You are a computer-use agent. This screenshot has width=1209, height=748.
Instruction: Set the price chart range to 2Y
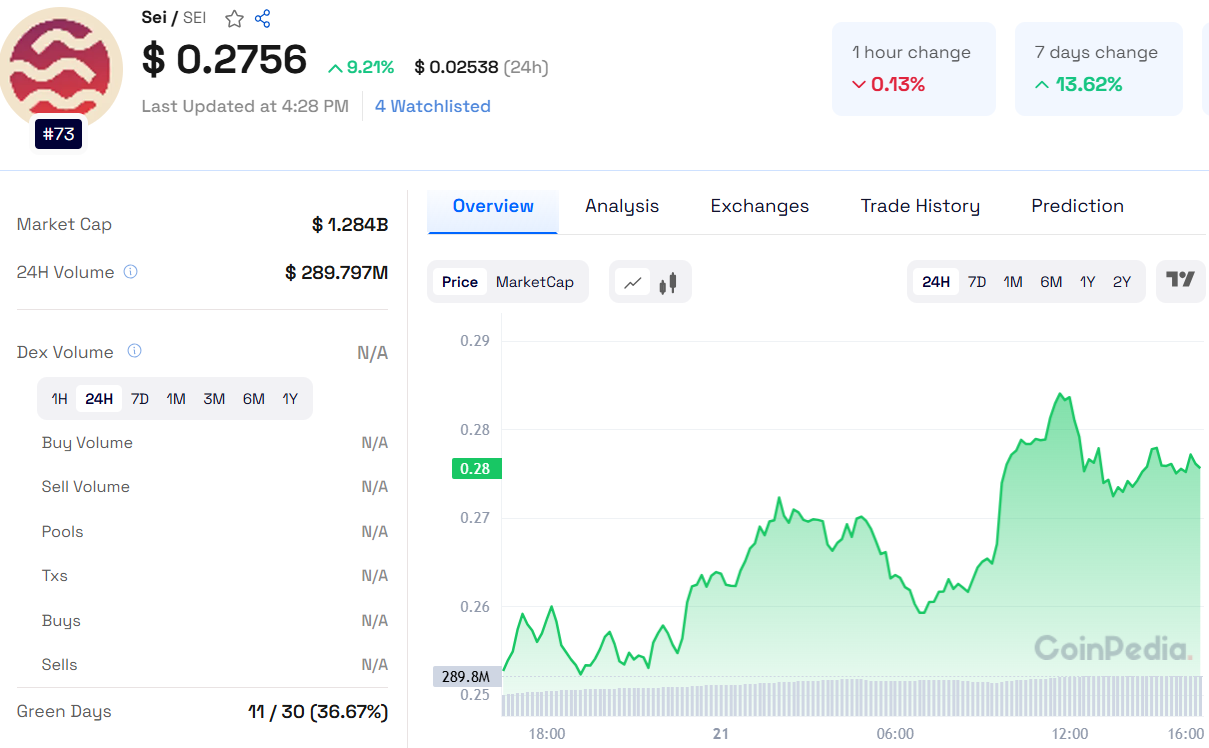pos(1122,282)
